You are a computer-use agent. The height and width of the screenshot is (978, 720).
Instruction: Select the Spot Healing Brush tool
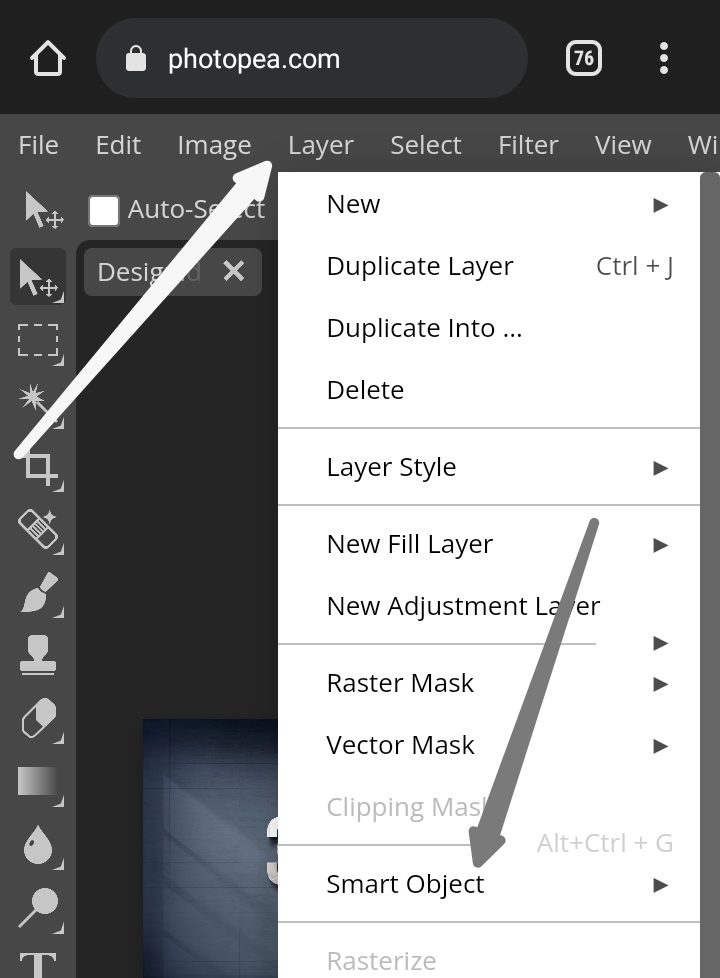(37, 529)
